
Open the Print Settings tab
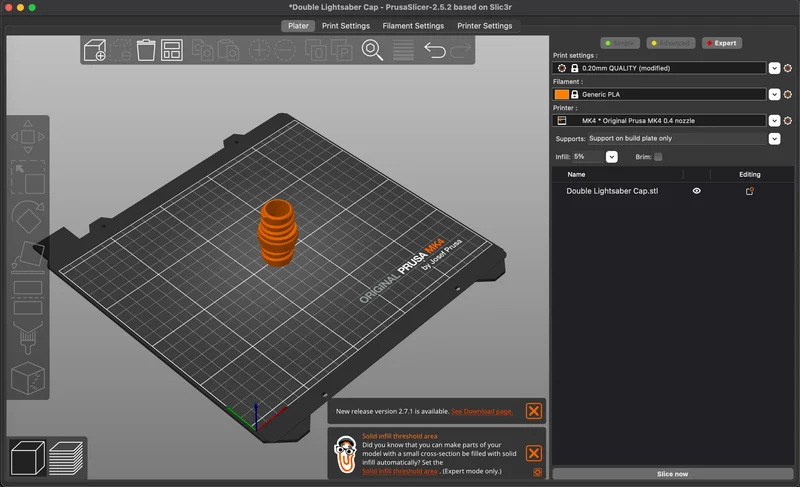(346, 26)
